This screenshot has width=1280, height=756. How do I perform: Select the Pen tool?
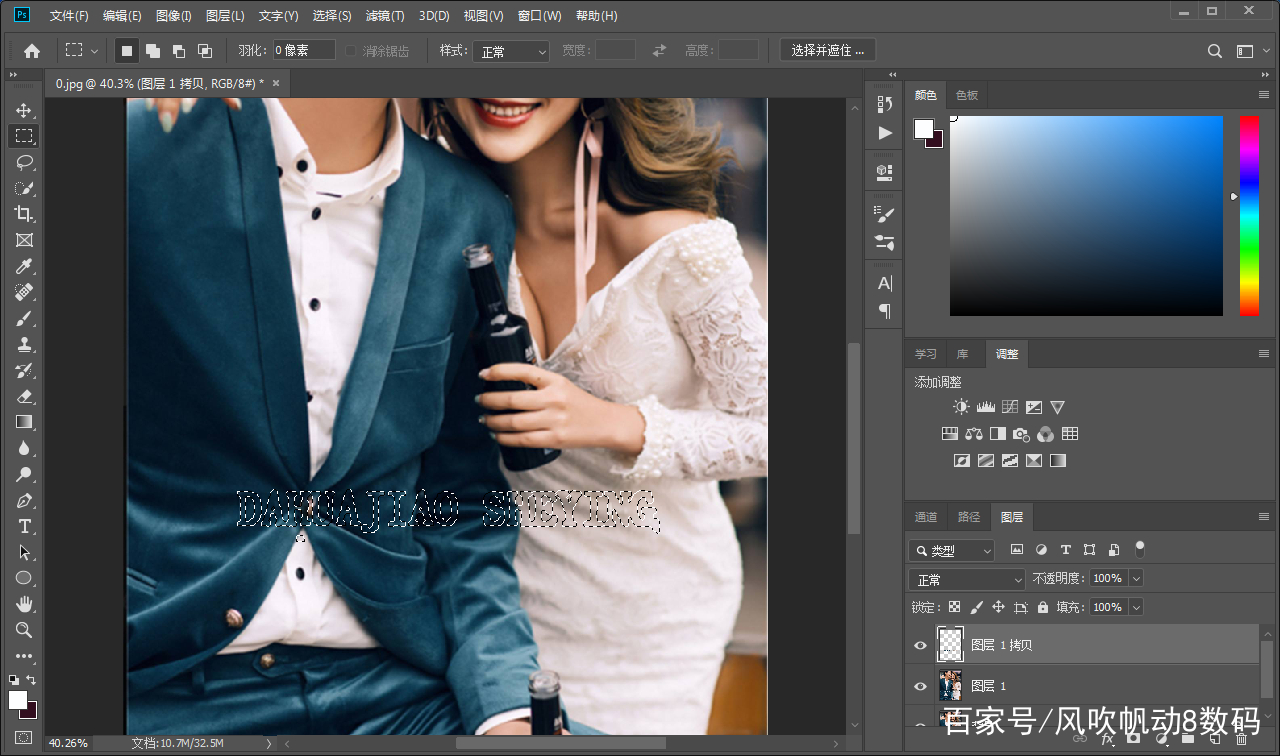click(x=24, y=500)
